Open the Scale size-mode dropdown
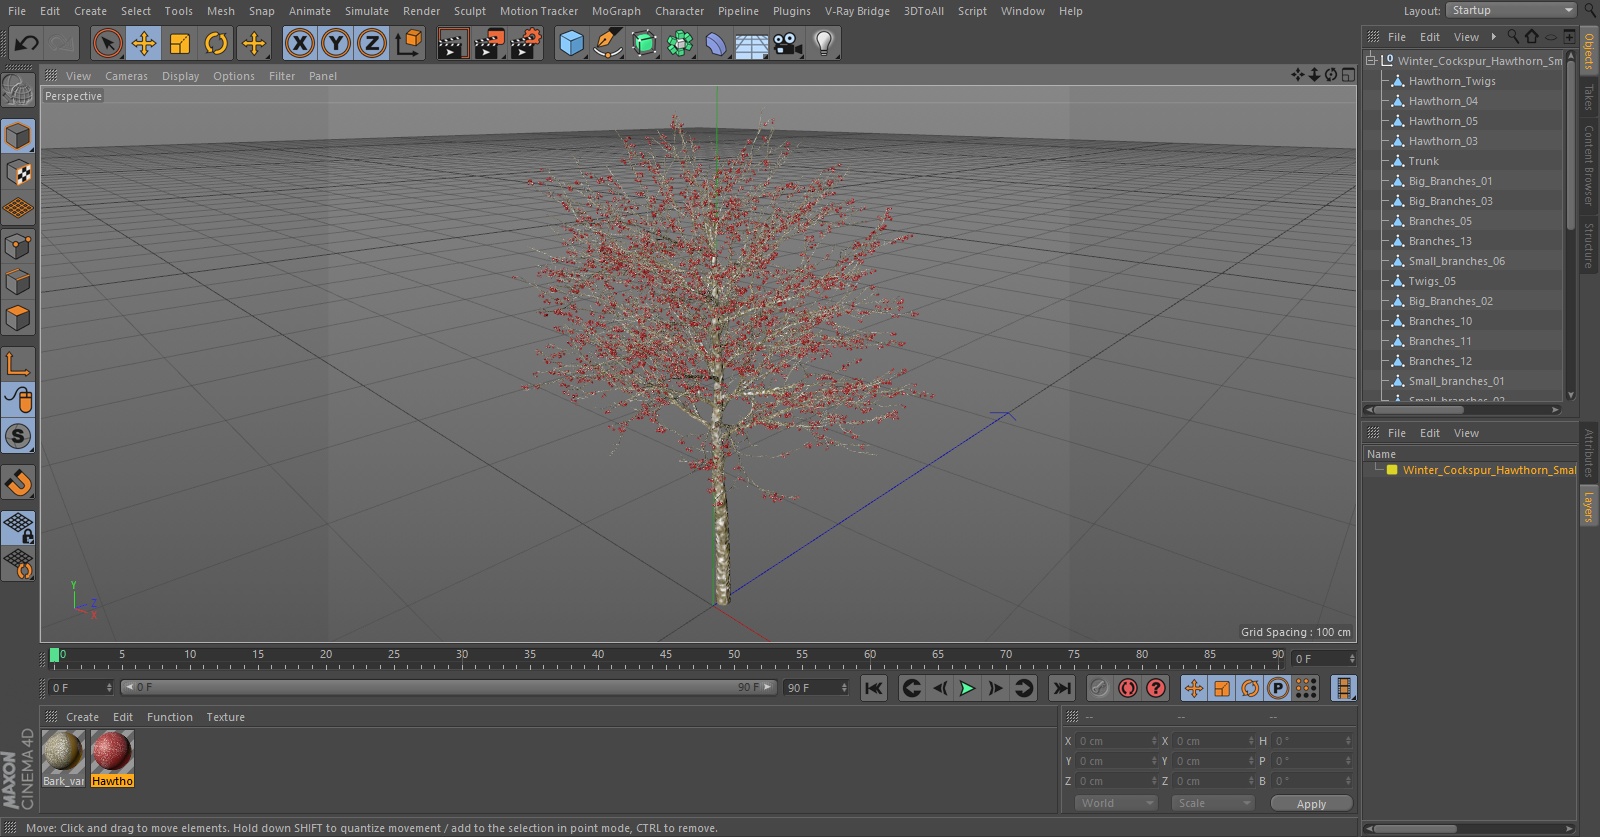Screen dimensions: 1600x837 (1213, 803)
